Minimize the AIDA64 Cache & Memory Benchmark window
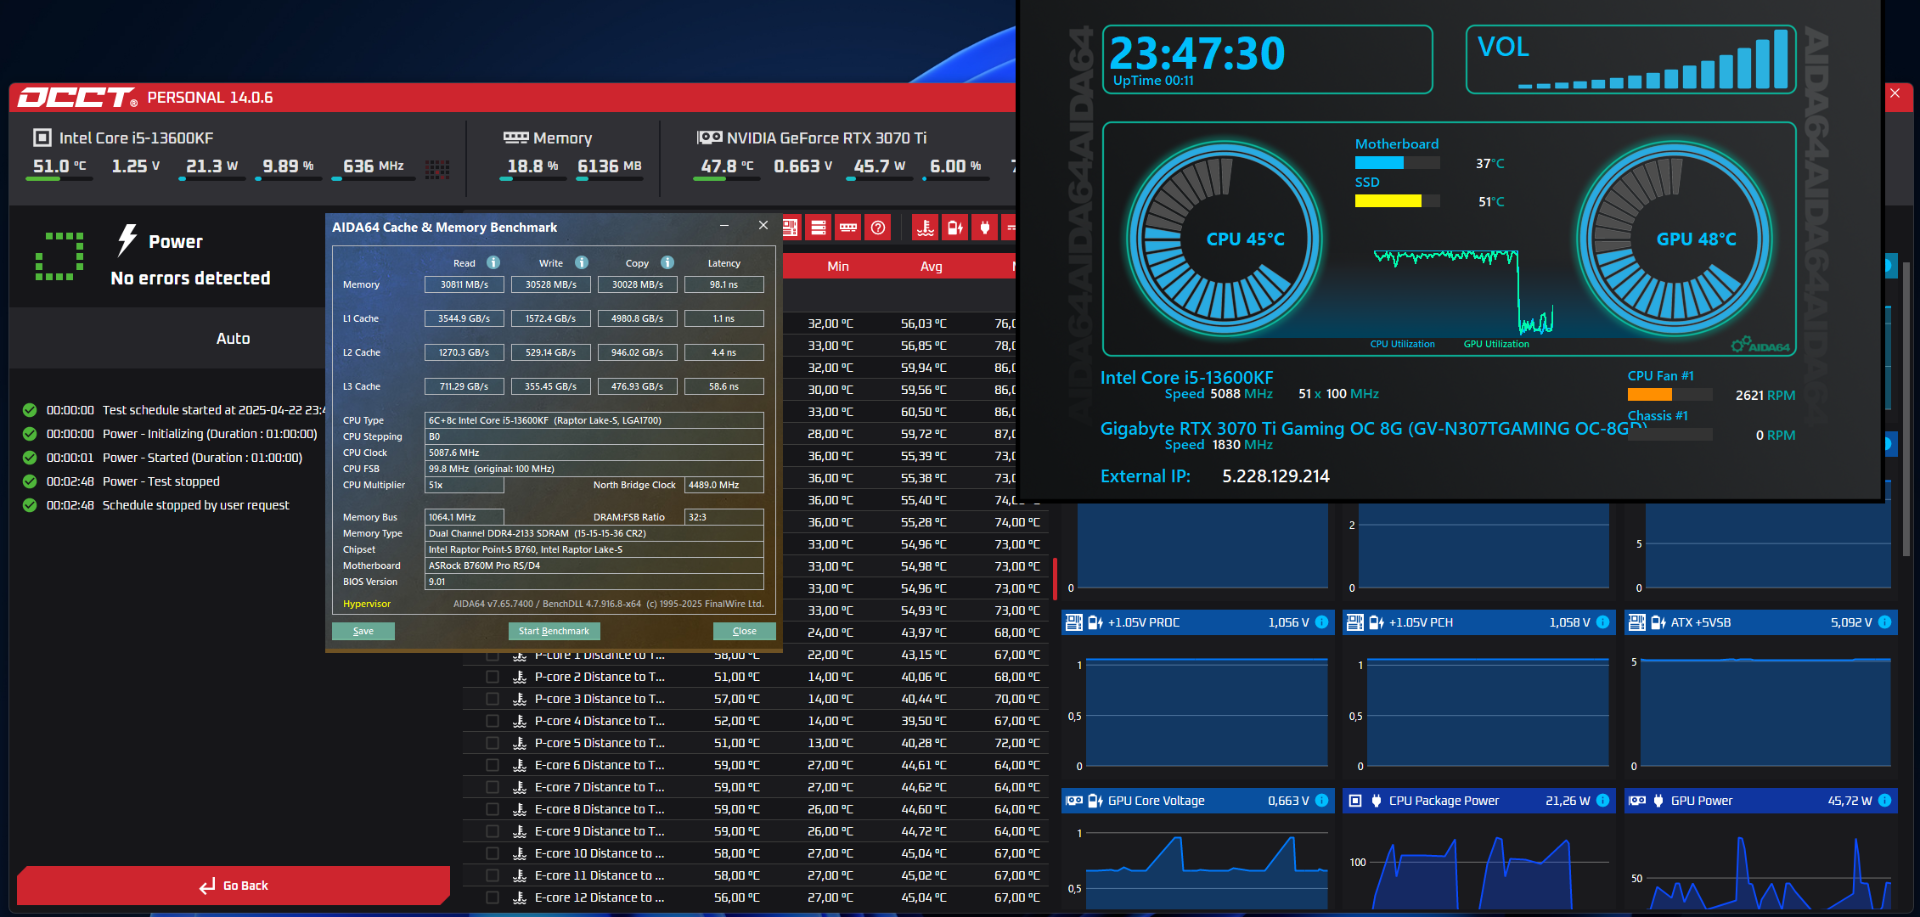Image resolution: width=1920 pixels, height=917 pixels. 724,226
